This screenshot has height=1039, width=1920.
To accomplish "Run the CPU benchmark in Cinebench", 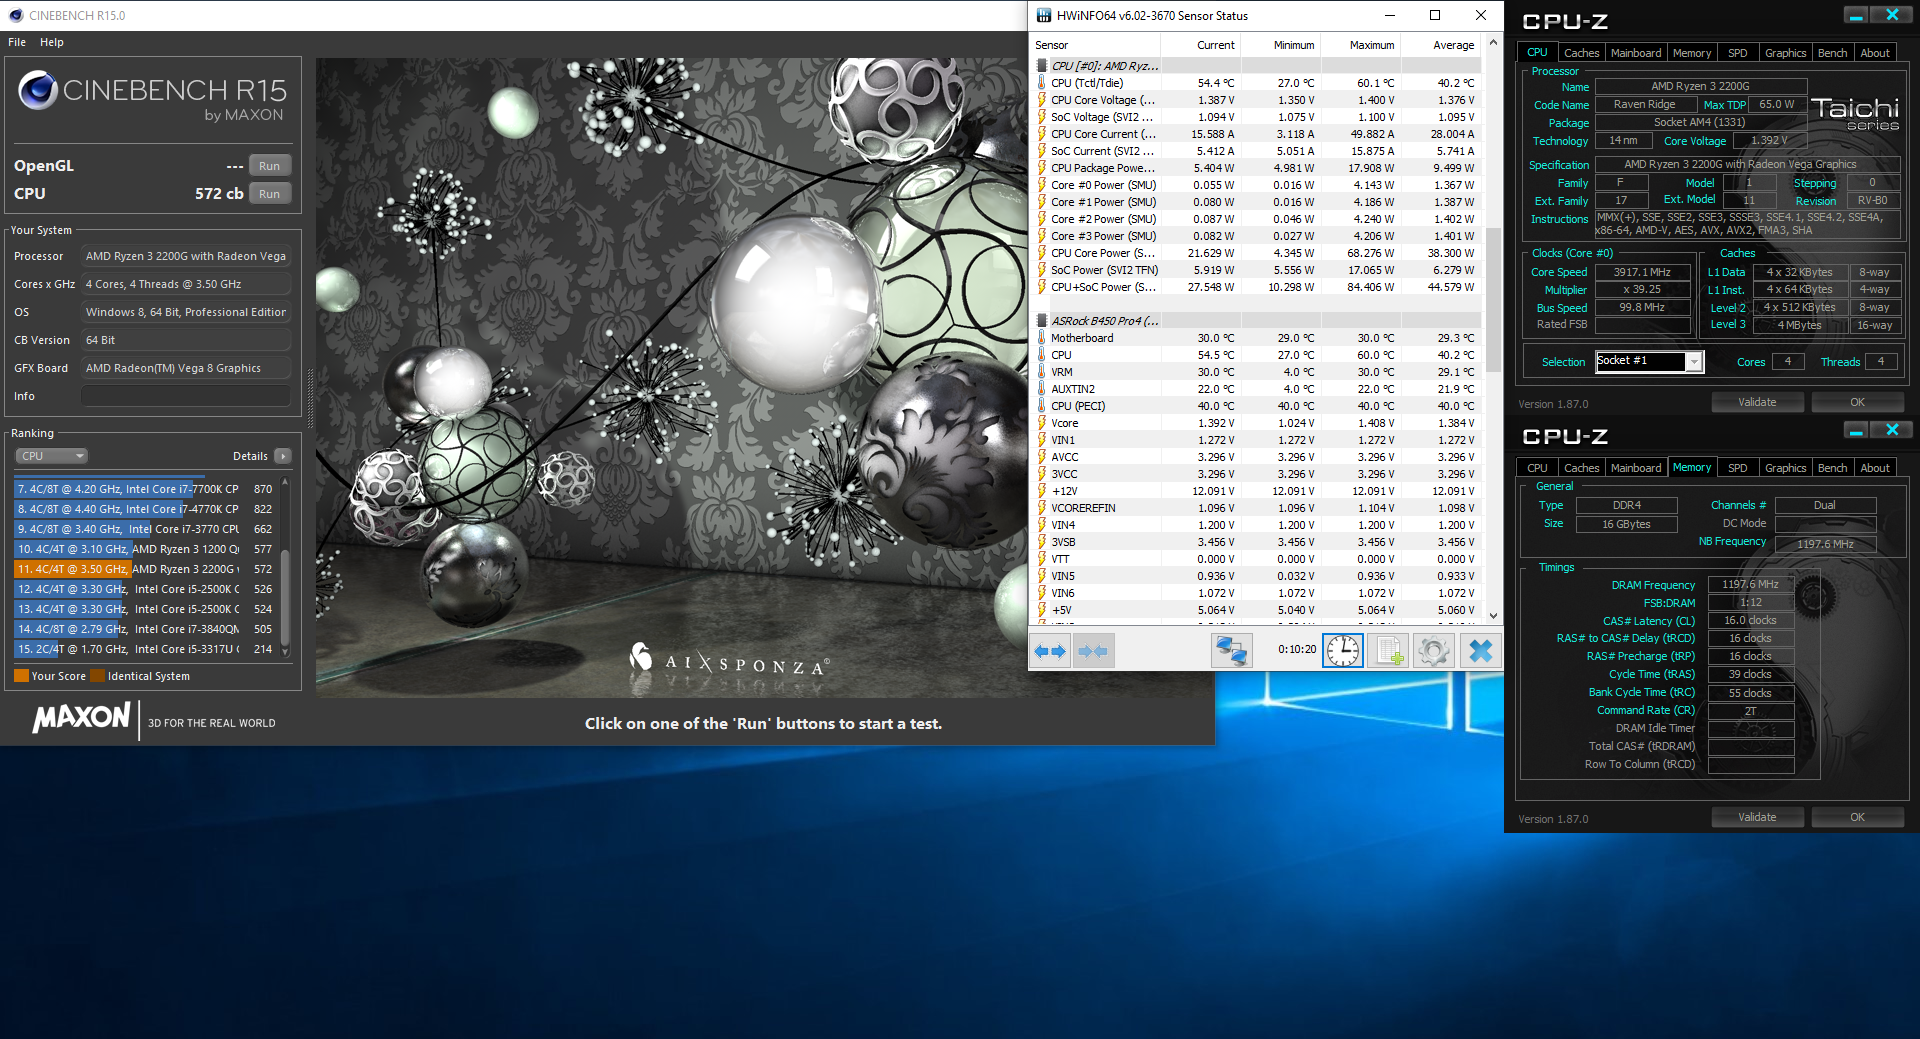I will click(269, 194).
